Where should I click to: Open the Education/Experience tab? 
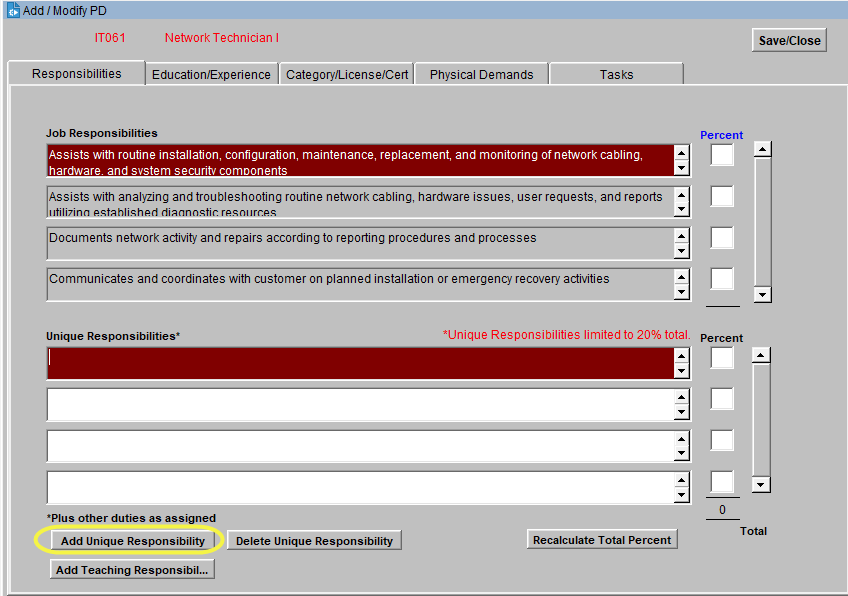(211, 75)
